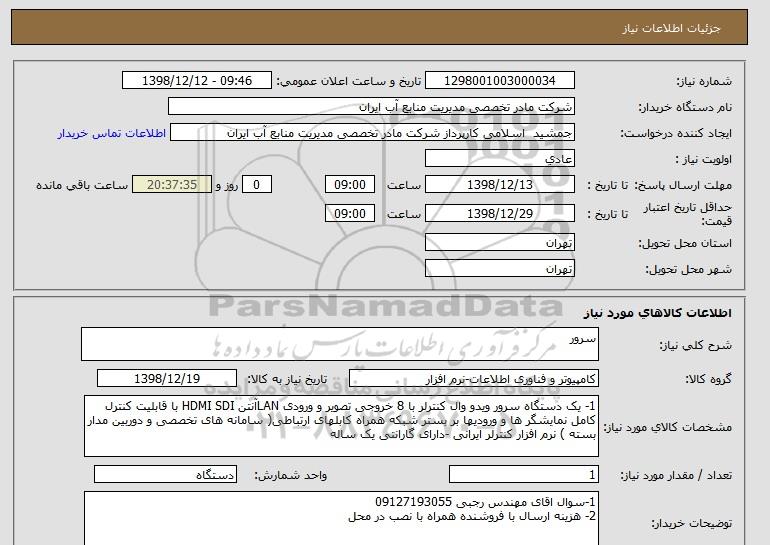The height and width of the screenshot is (545, 770).
Task: Open the اطلاعات تماس خریدار link
Action: coord(111,134)
